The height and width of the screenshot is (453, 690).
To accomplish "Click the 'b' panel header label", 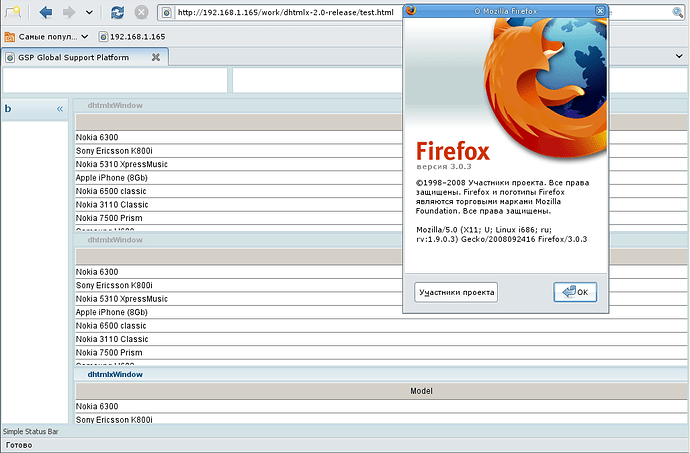I will point(8,108).
